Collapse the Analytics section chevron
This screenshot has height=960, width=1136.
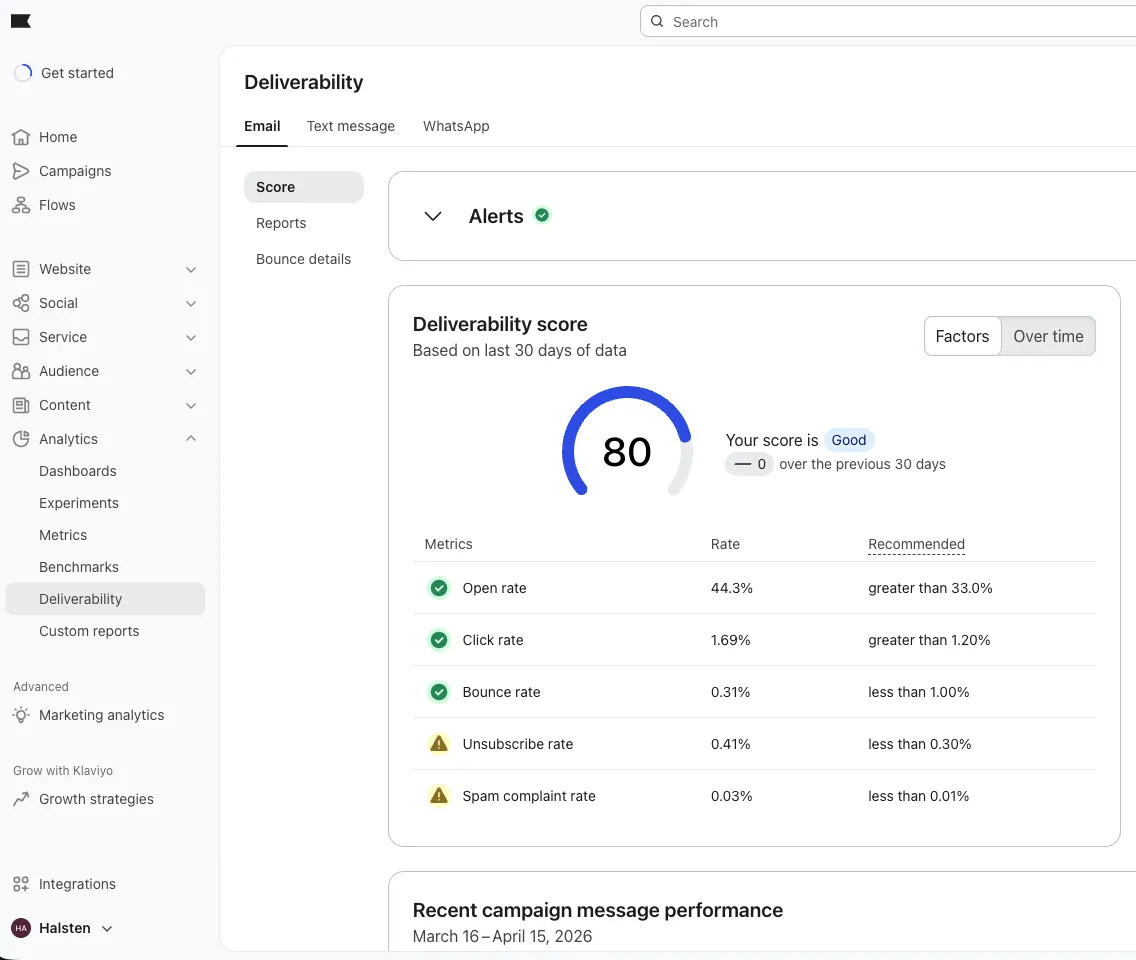point(191,438)
